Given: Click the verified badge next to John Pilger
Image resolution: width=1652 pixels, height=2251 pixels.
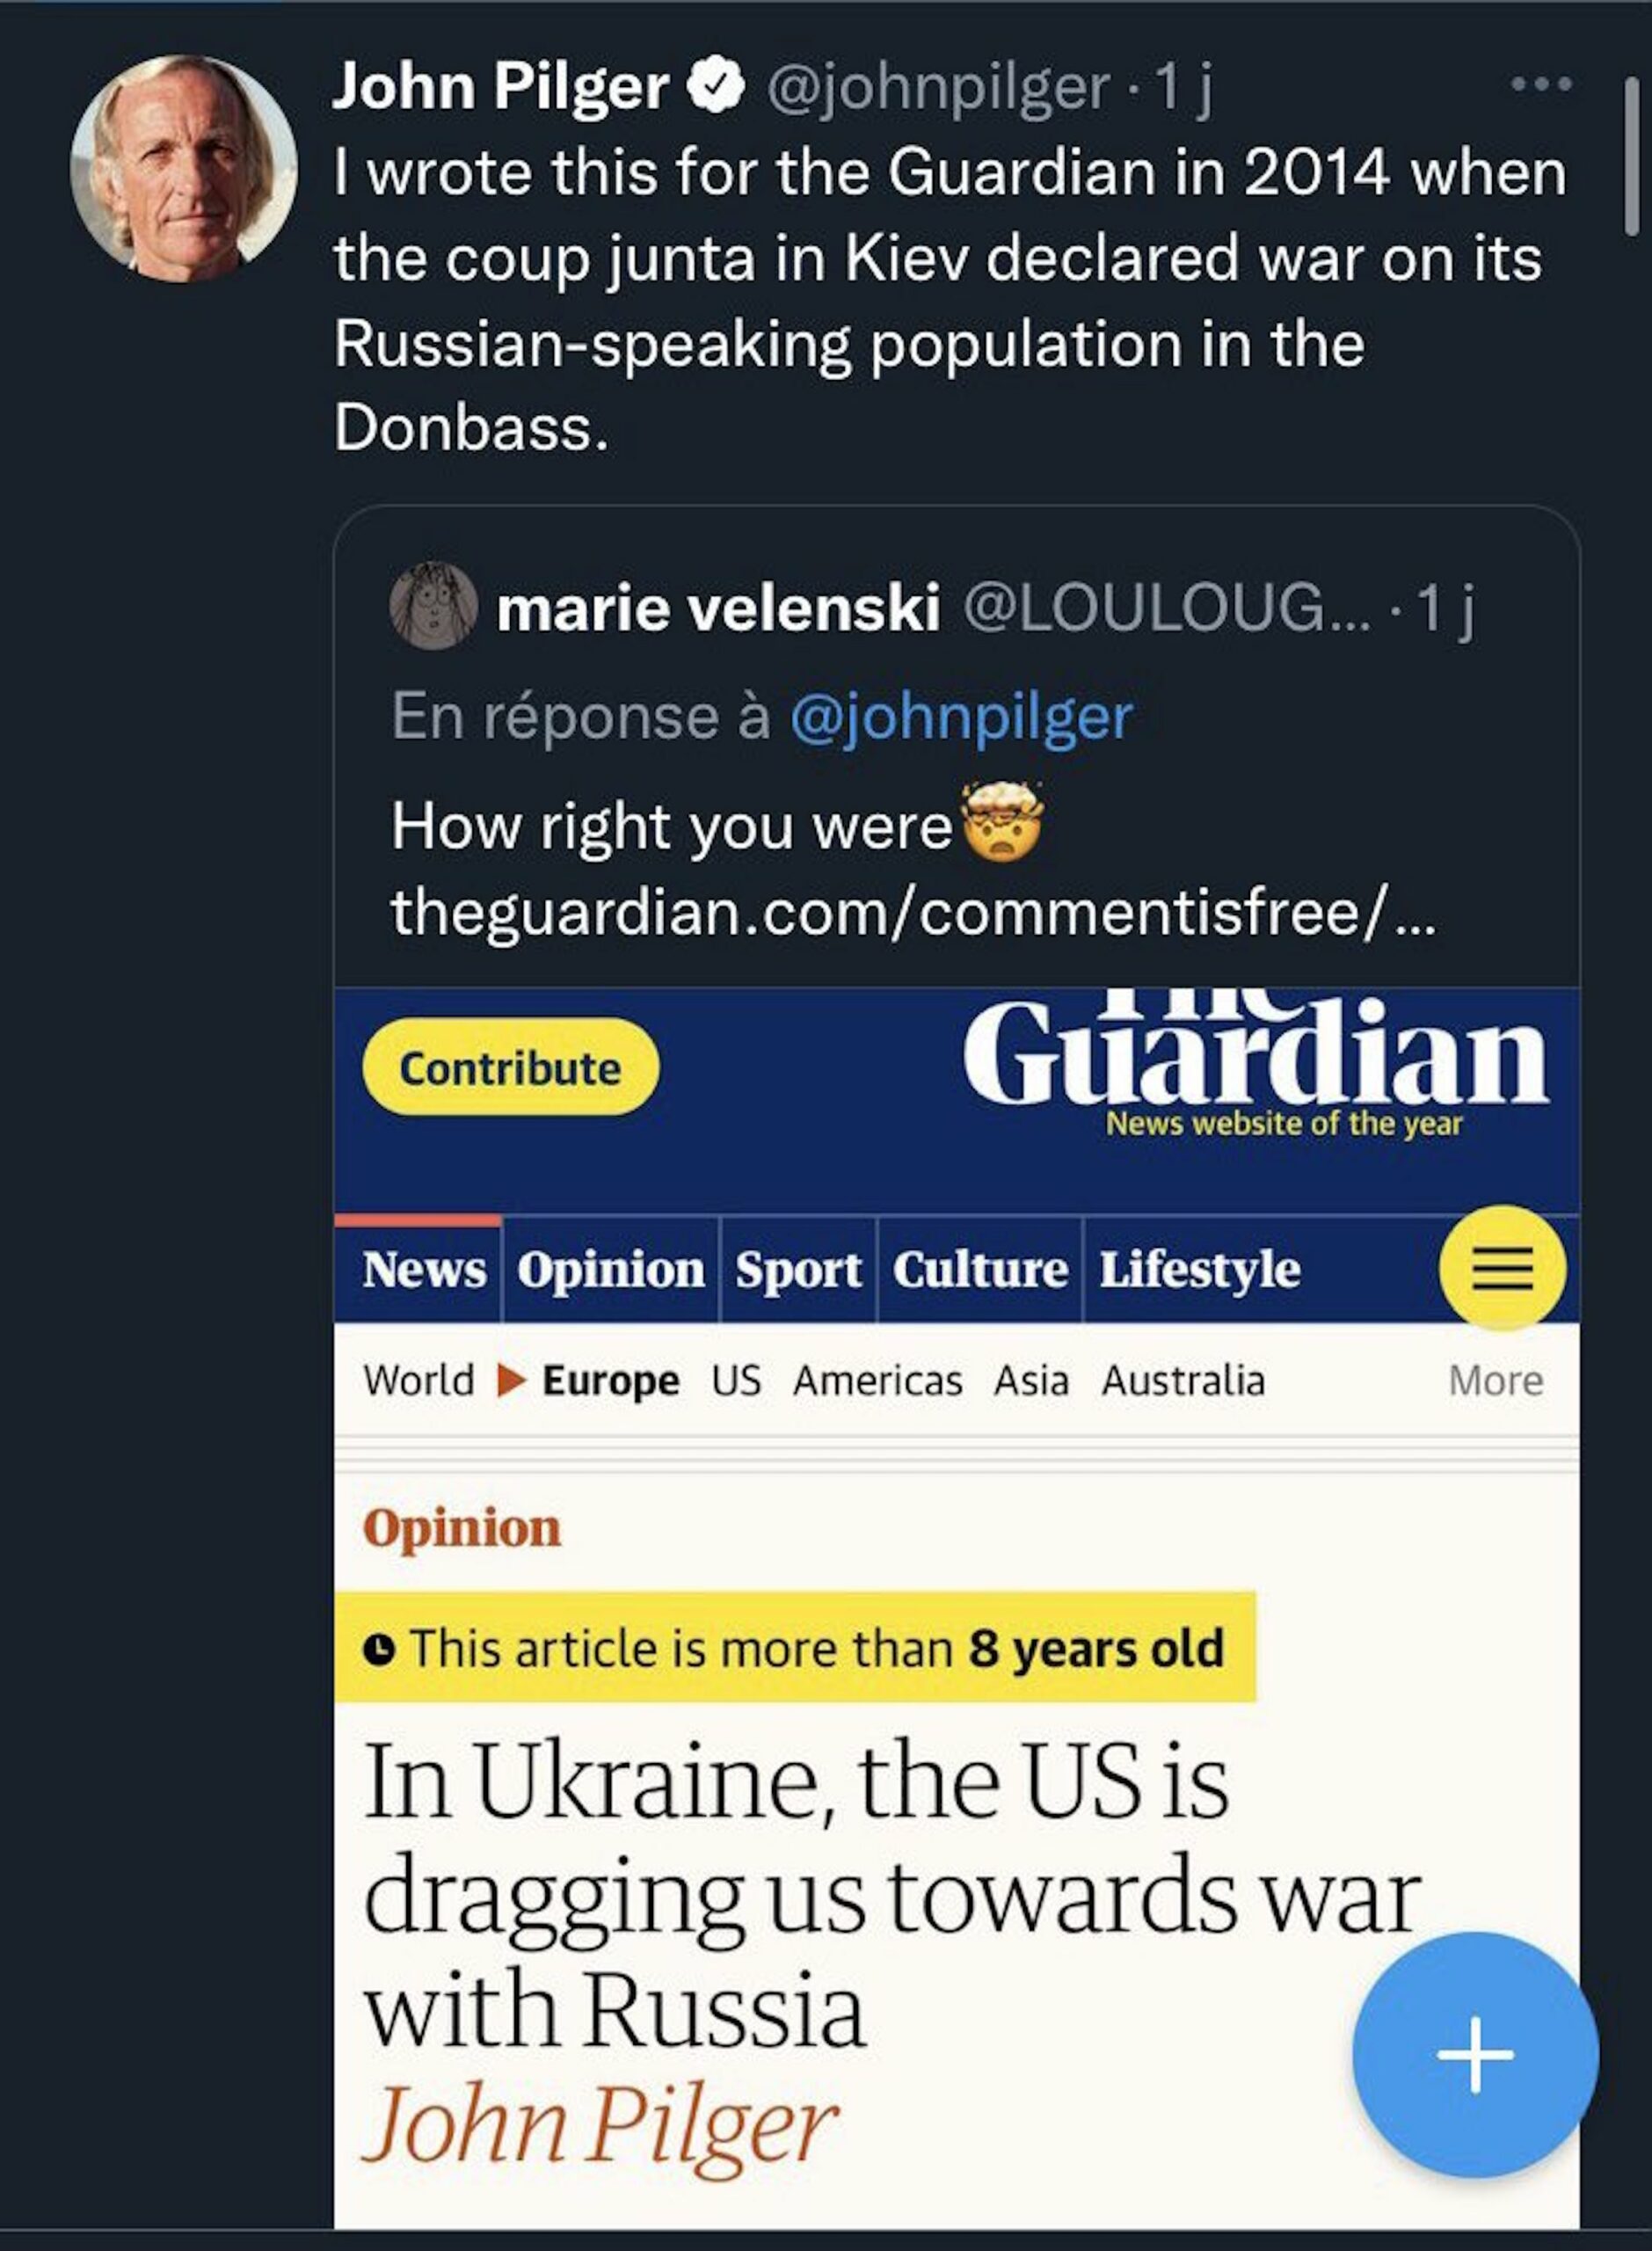Looking at the screenshot, I should click(x=715, y=86).
